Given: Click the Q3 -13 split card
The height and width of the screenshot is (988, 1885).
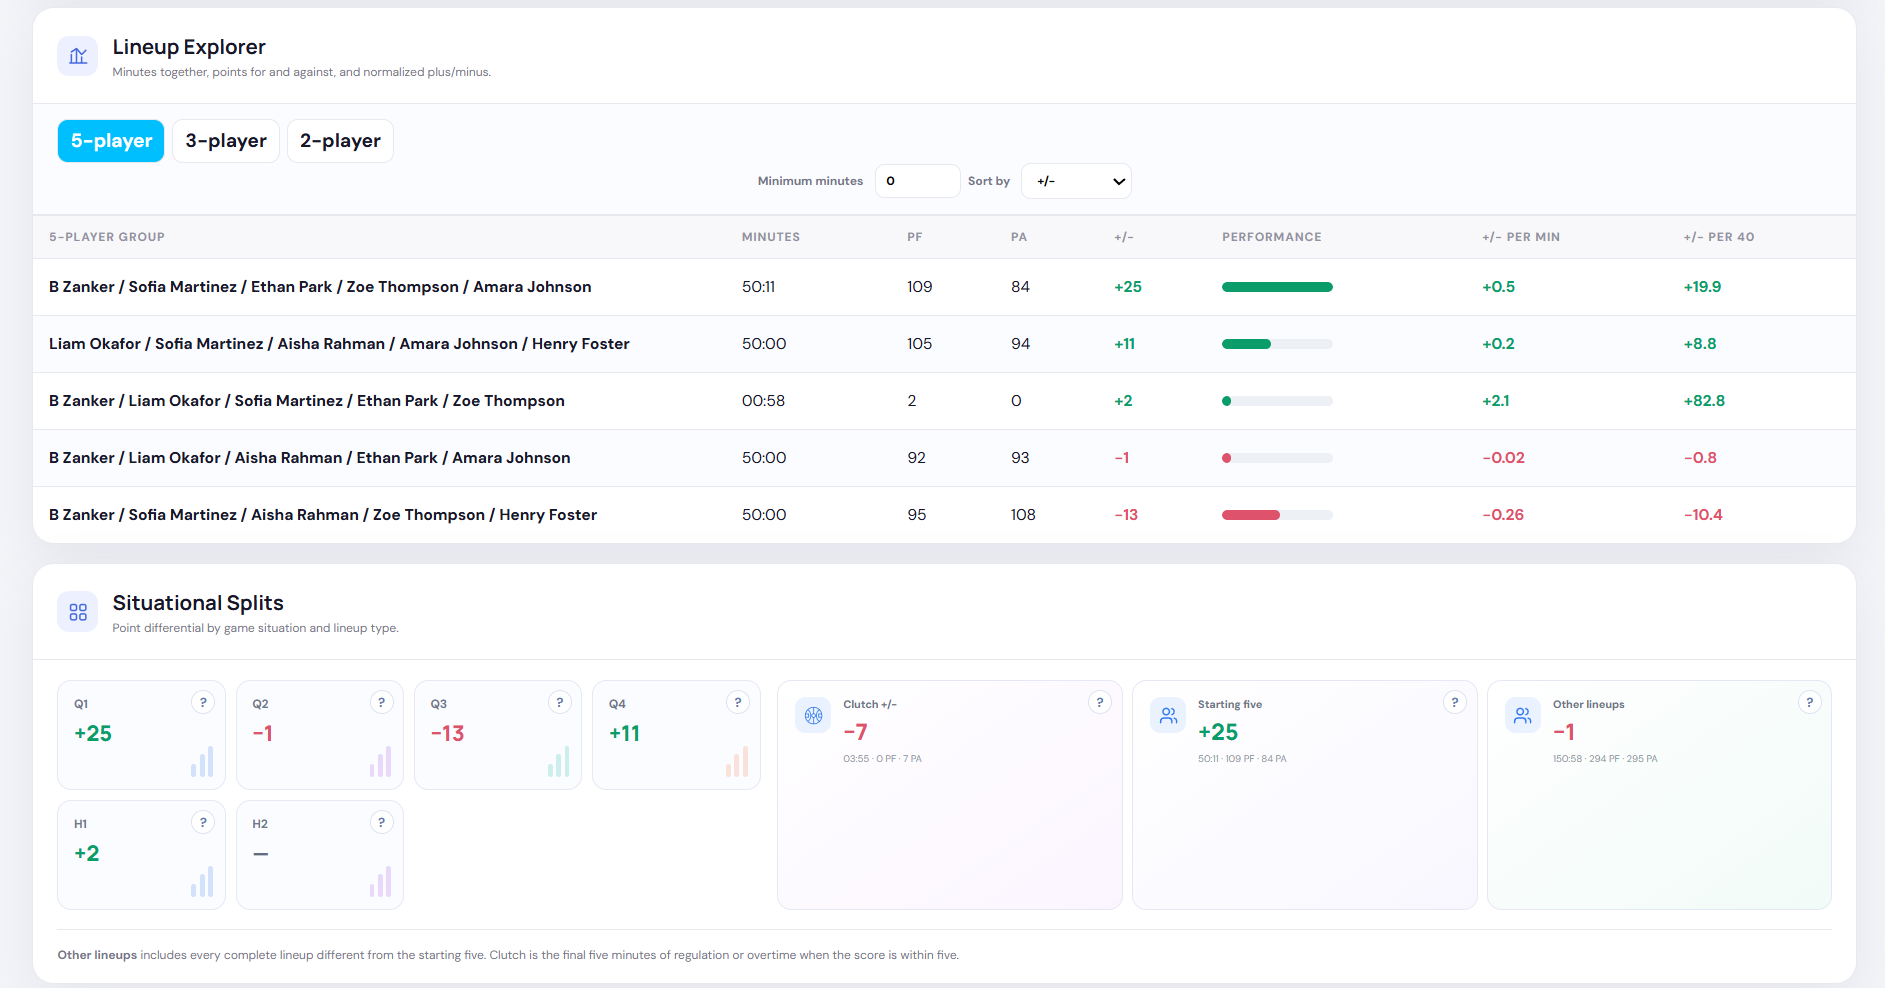Looking at the screenshot, I should [498, 735].
